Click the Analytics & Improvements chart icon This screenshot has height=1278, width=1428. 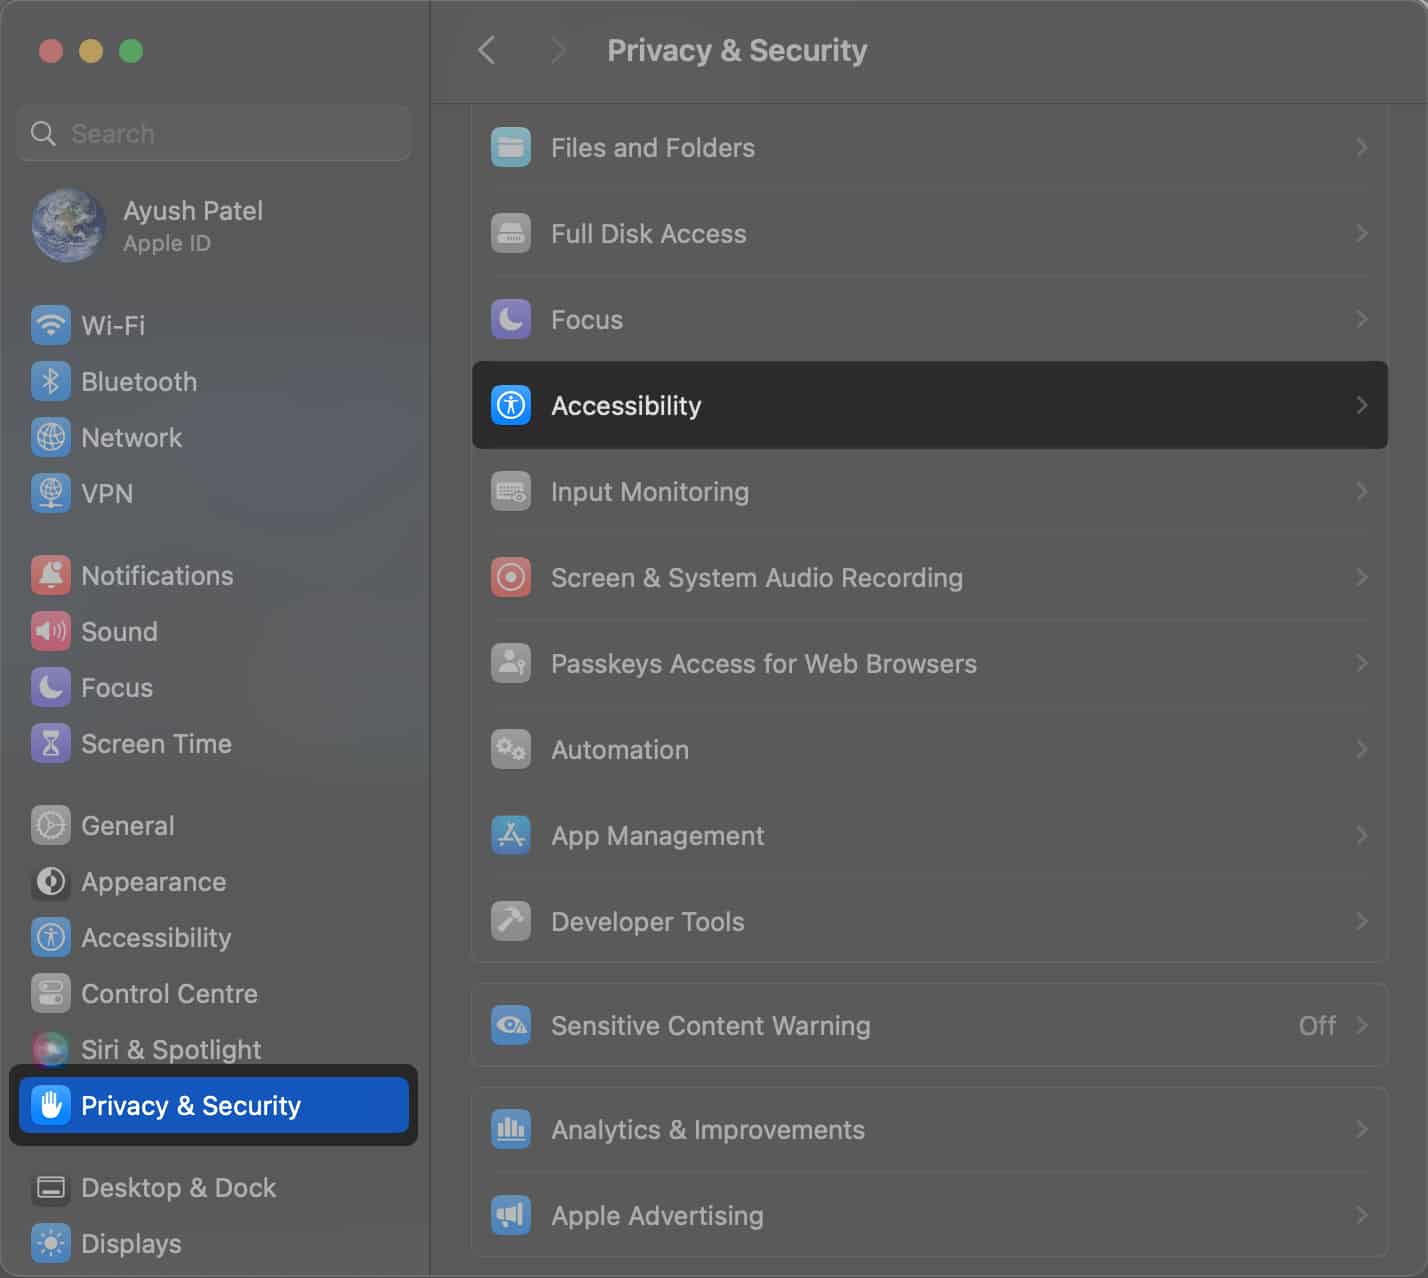[x=511, y=1129]
